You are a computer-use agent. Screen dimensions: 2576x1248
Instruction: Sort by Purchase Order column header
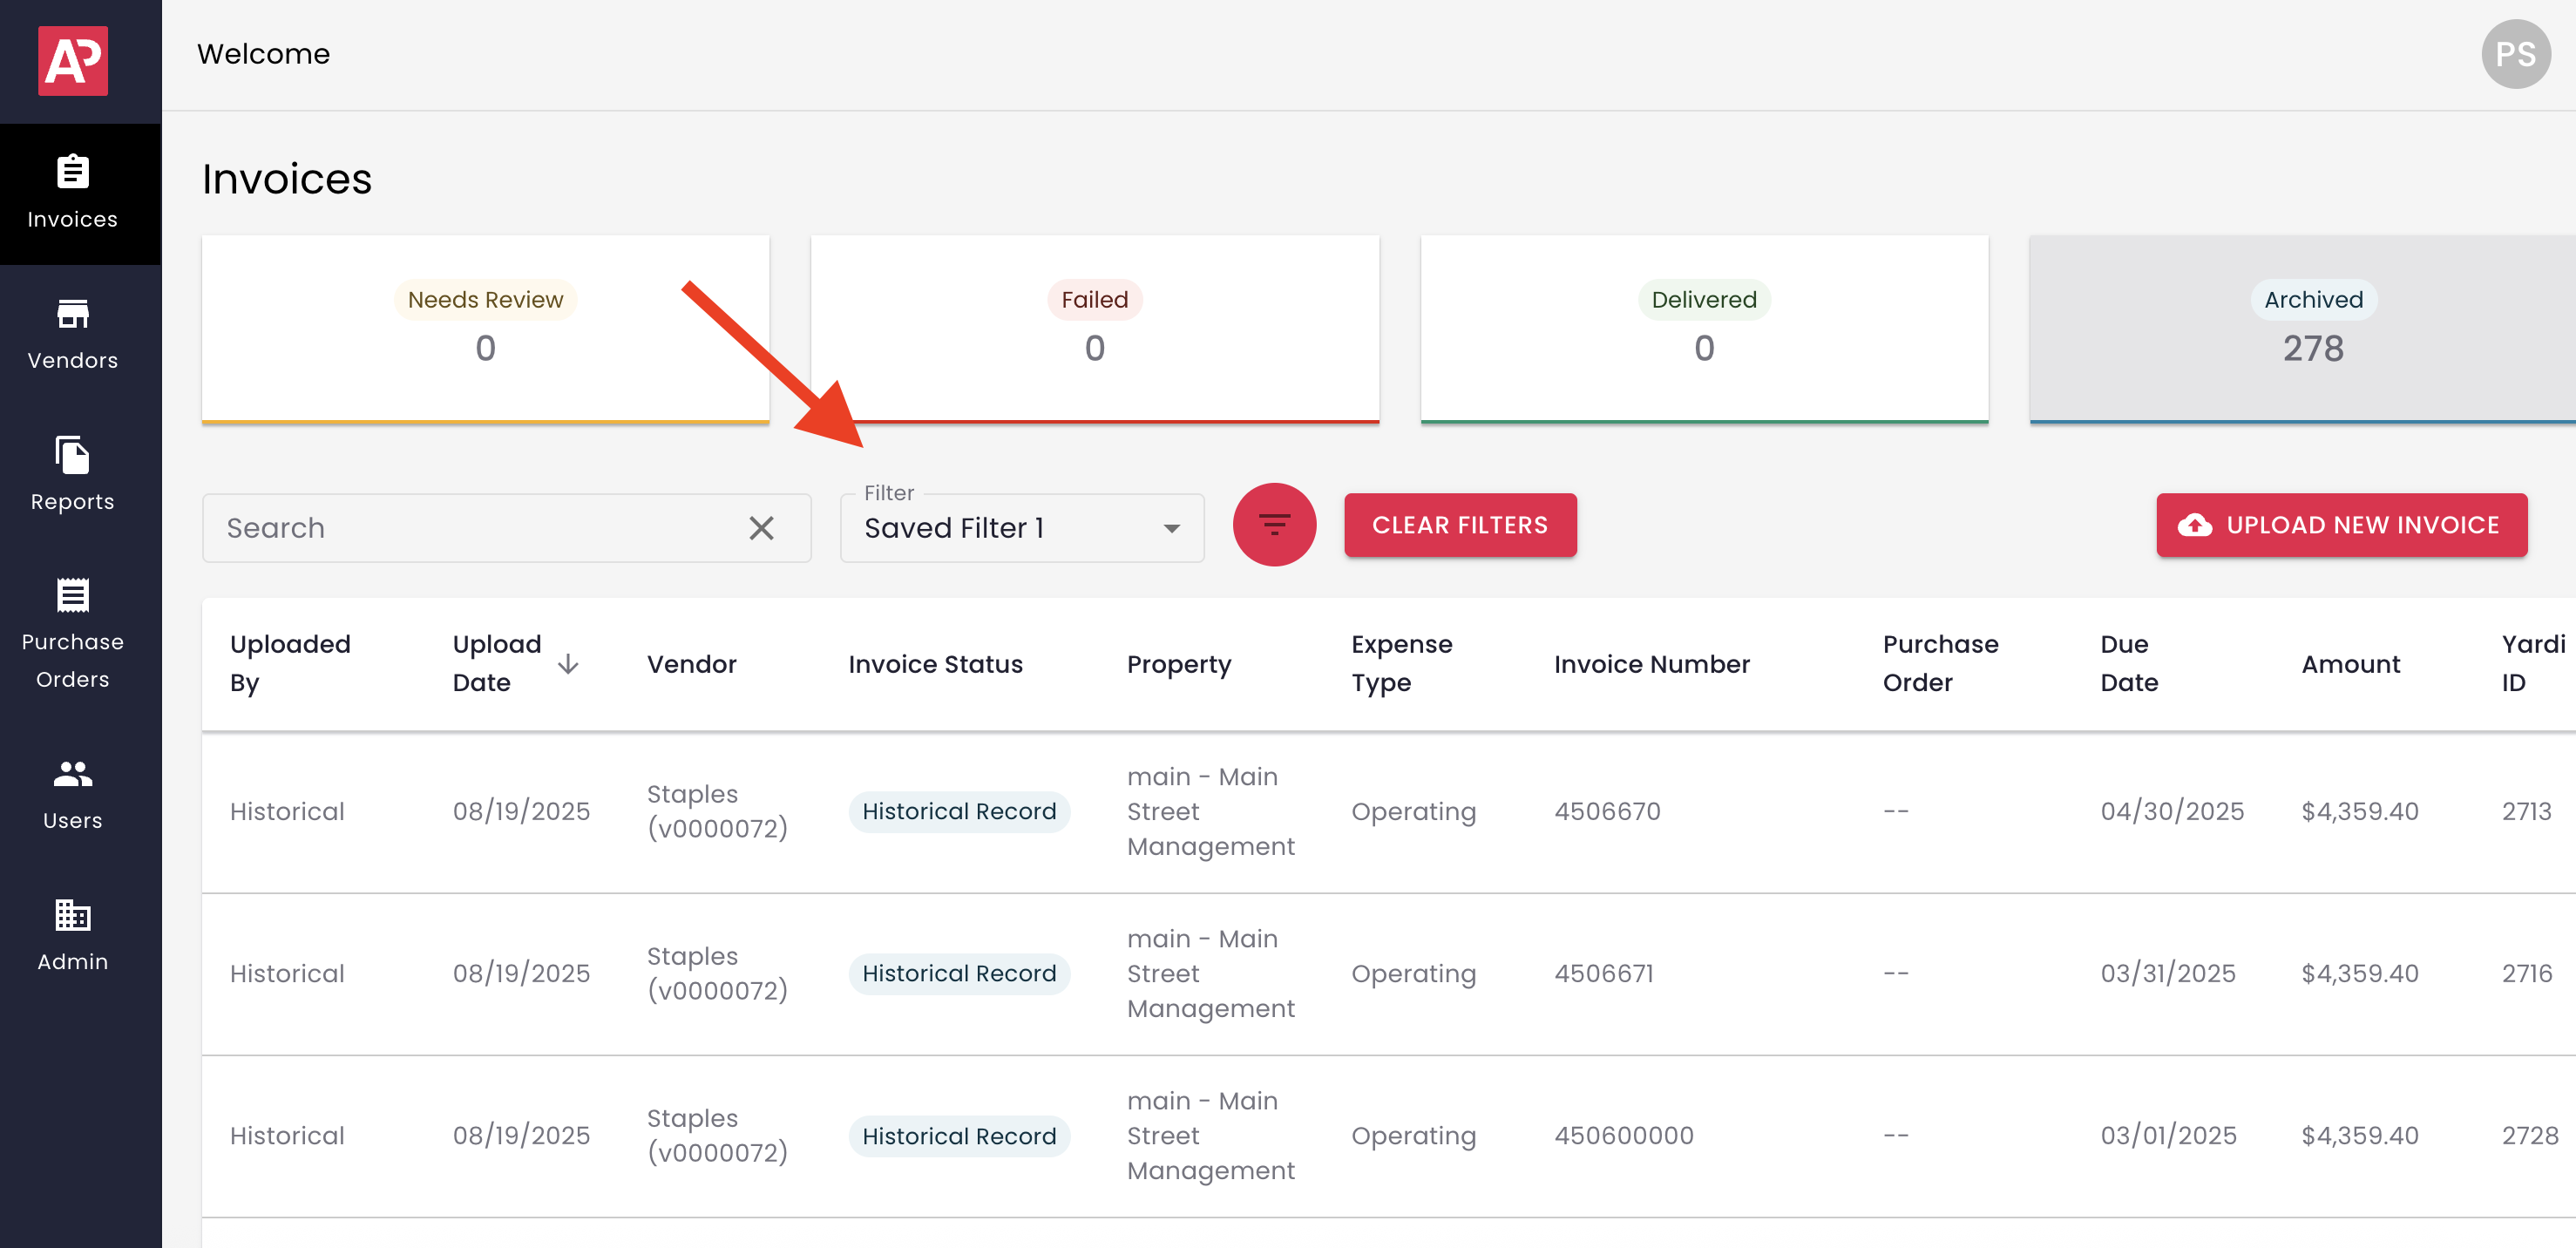[x=1941, y=664]
